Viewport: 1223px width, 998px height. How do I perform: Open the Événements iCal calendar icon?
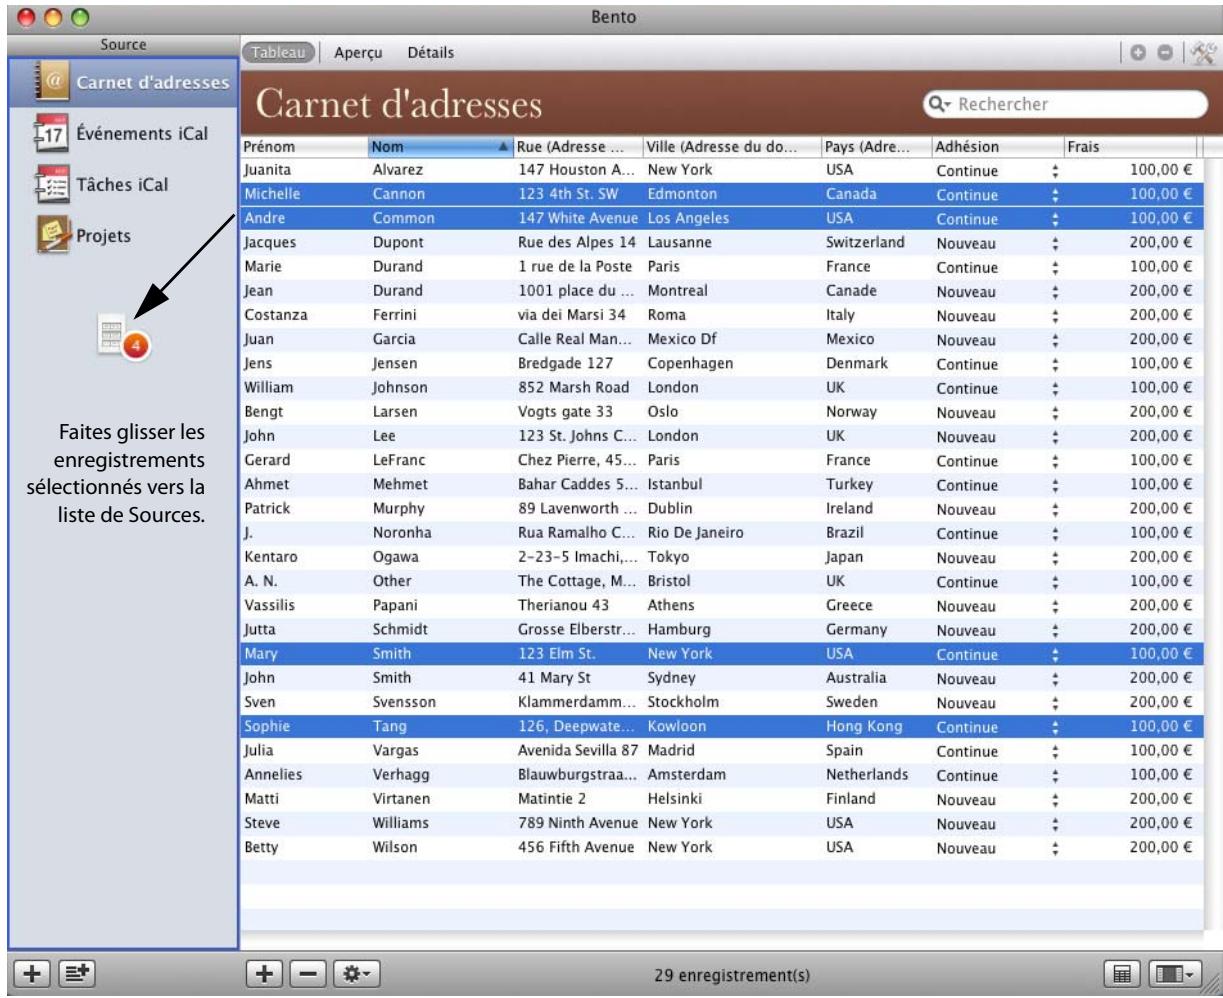click(50, 134)
